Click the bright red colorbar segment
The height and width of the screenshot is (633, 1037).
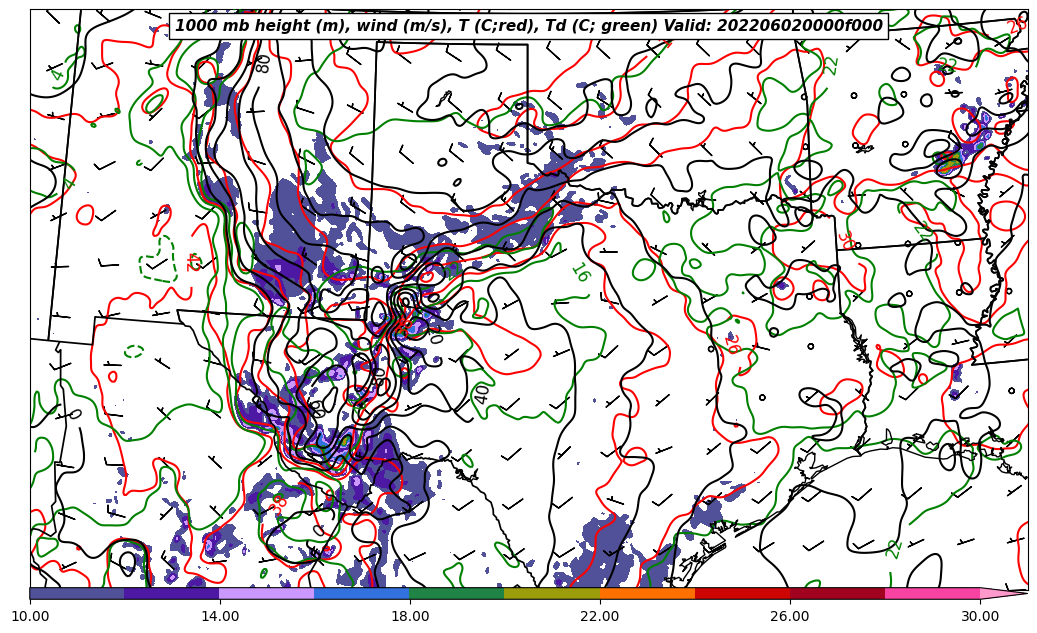(x=741, y=593)
